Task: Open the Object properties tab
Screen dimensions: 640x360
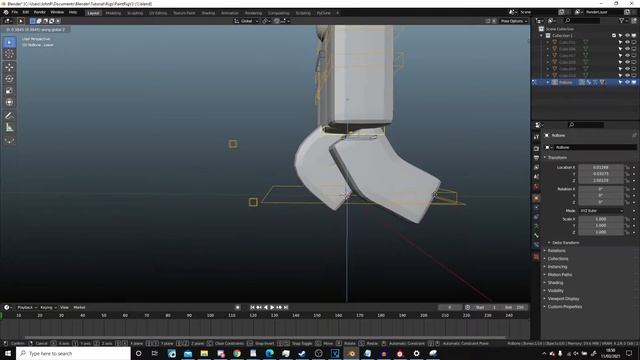Action: [536, 198]
